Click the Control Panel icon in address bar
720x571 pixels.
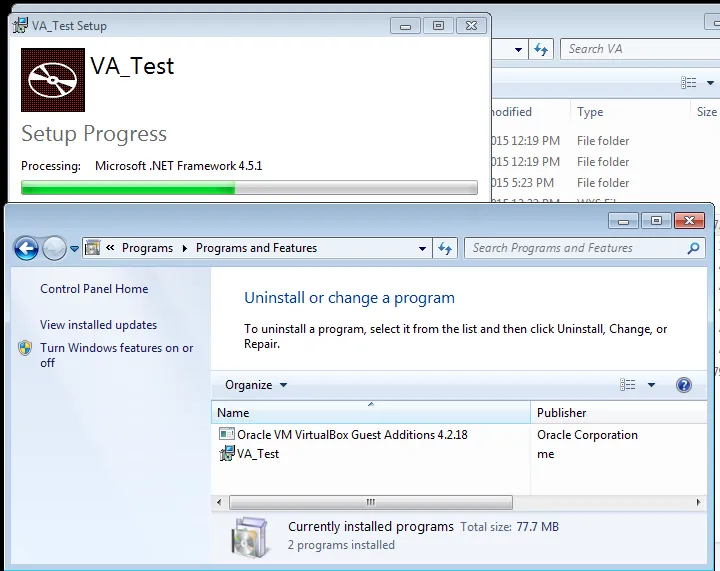pos(92,248)
